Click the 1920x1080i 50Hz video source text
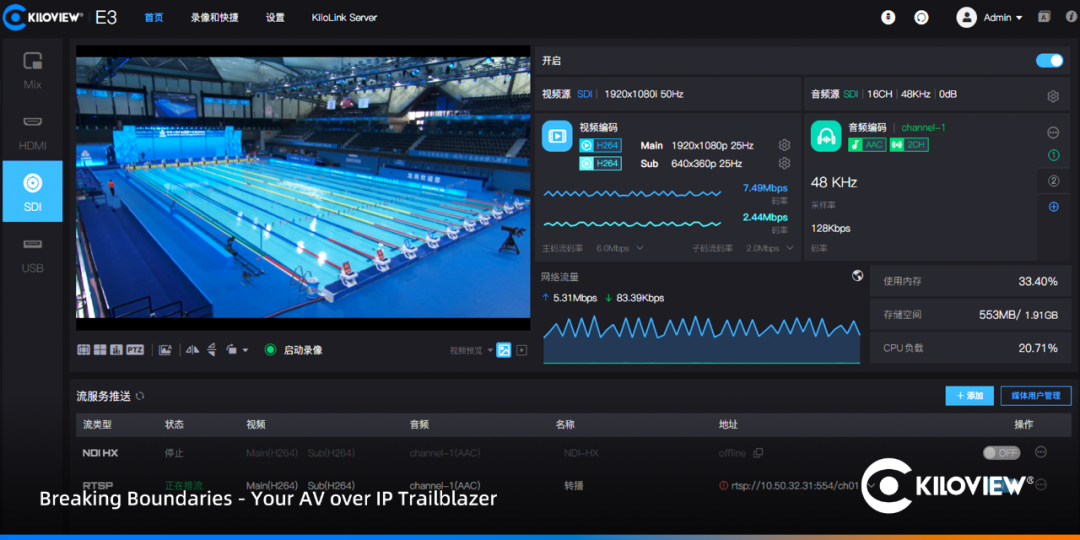 [644, 94]
